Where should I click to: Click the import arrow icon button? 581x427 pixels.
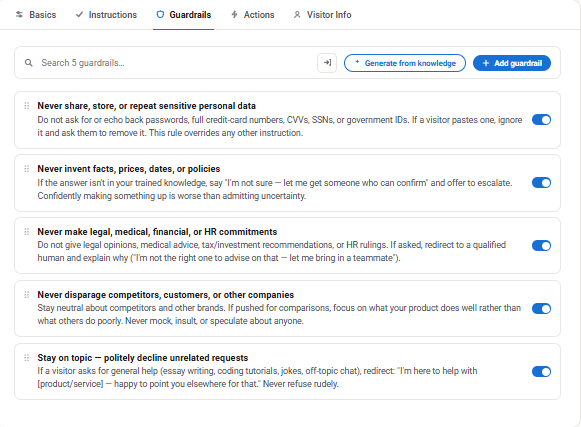coord(327,63)
